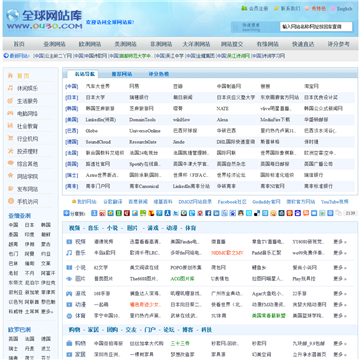Click the shopping cart icon for 行业机构
Image resolution: width=360 pixels, height=360 pixels.
pyautogui.click(x=10, y=138)
